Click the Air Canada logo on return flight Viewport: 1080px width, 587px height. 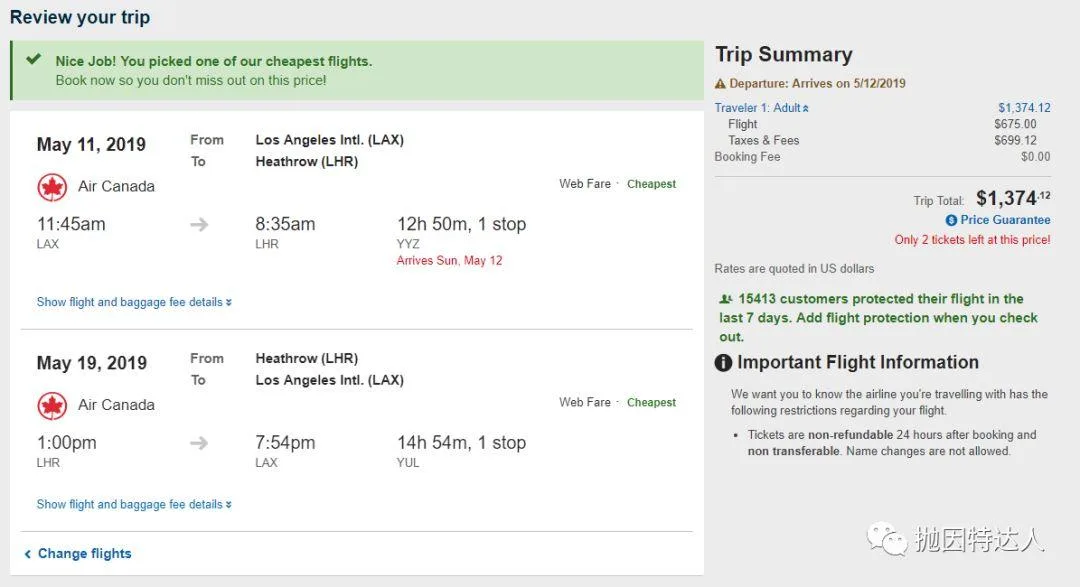[52, 405]
